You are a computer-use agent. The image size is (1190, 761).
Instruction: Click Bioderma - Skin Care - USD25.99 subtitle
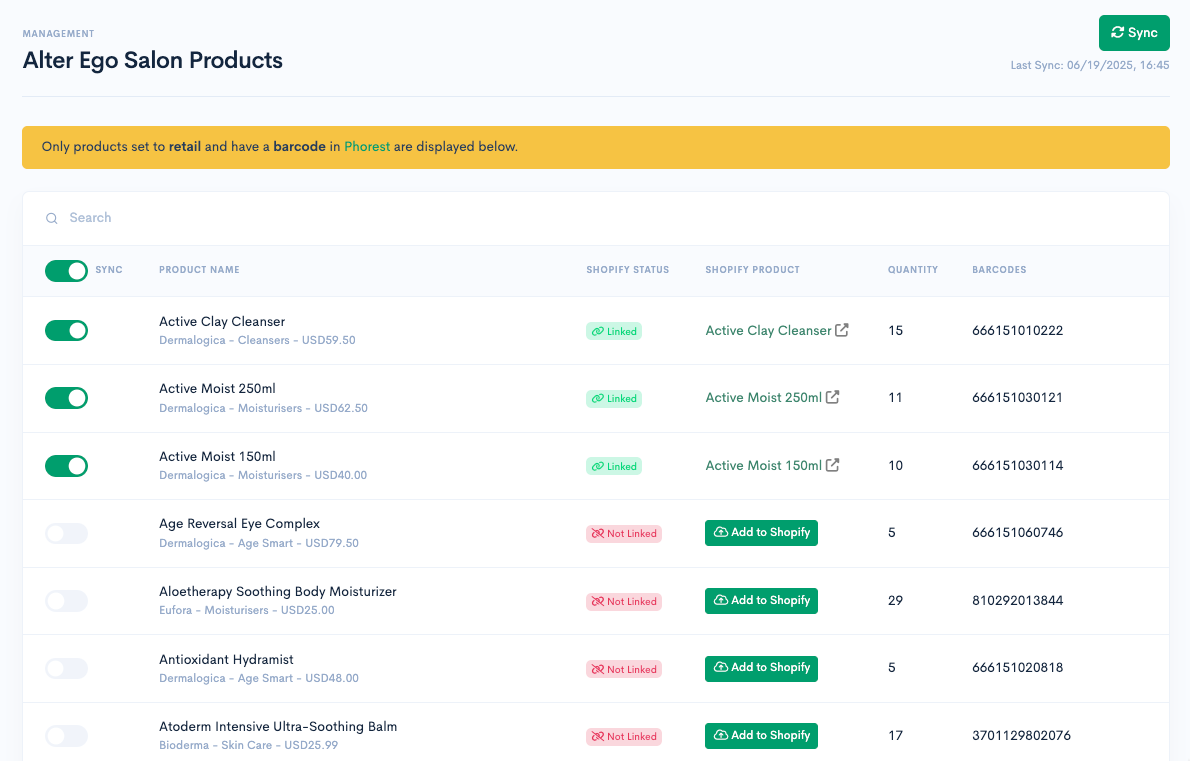click(x=248, y=745)
